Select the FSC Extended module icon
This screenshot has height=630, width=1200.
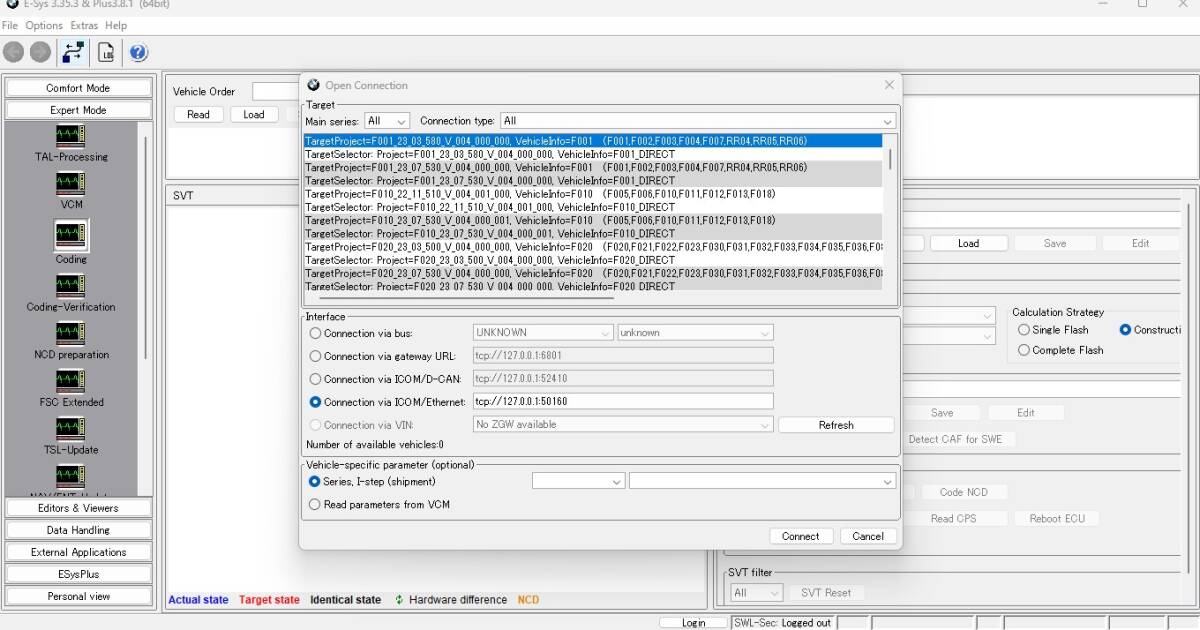(x=70, y=381)
